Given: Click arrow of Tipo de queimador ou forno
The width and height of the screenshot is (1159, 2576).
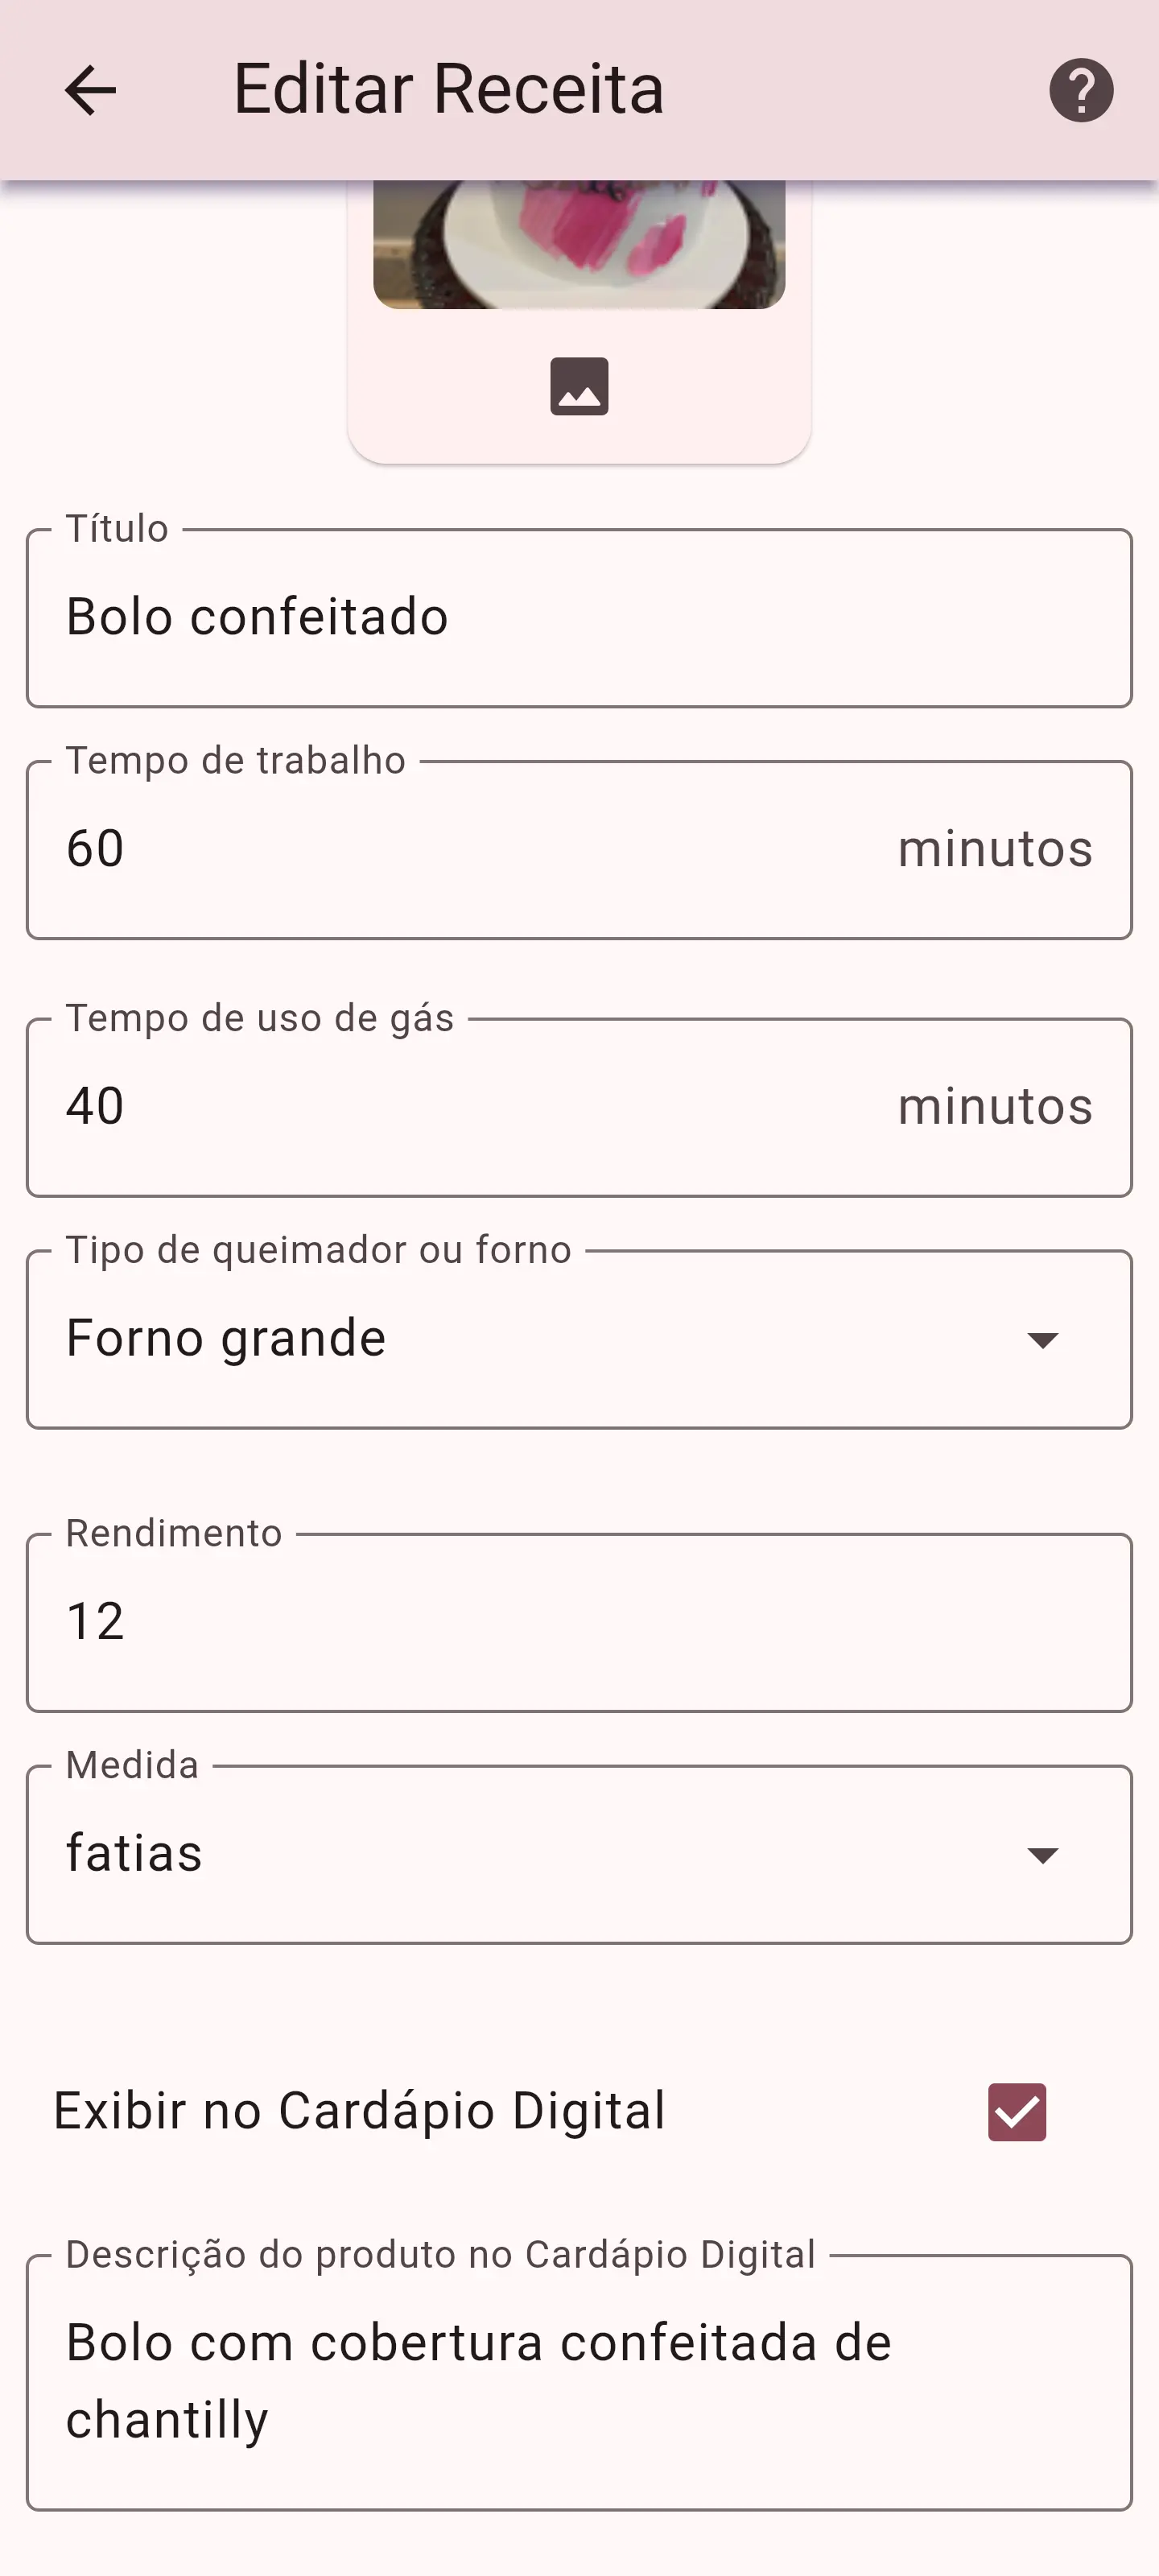Looking at the screenshot, I should coord(1042,1340).
